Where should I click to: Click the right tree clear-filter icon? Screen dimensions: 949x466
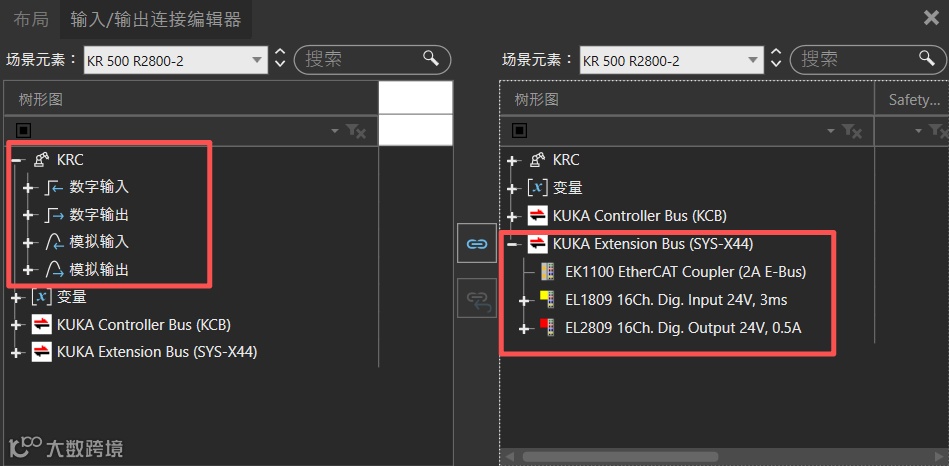(852, 131)
